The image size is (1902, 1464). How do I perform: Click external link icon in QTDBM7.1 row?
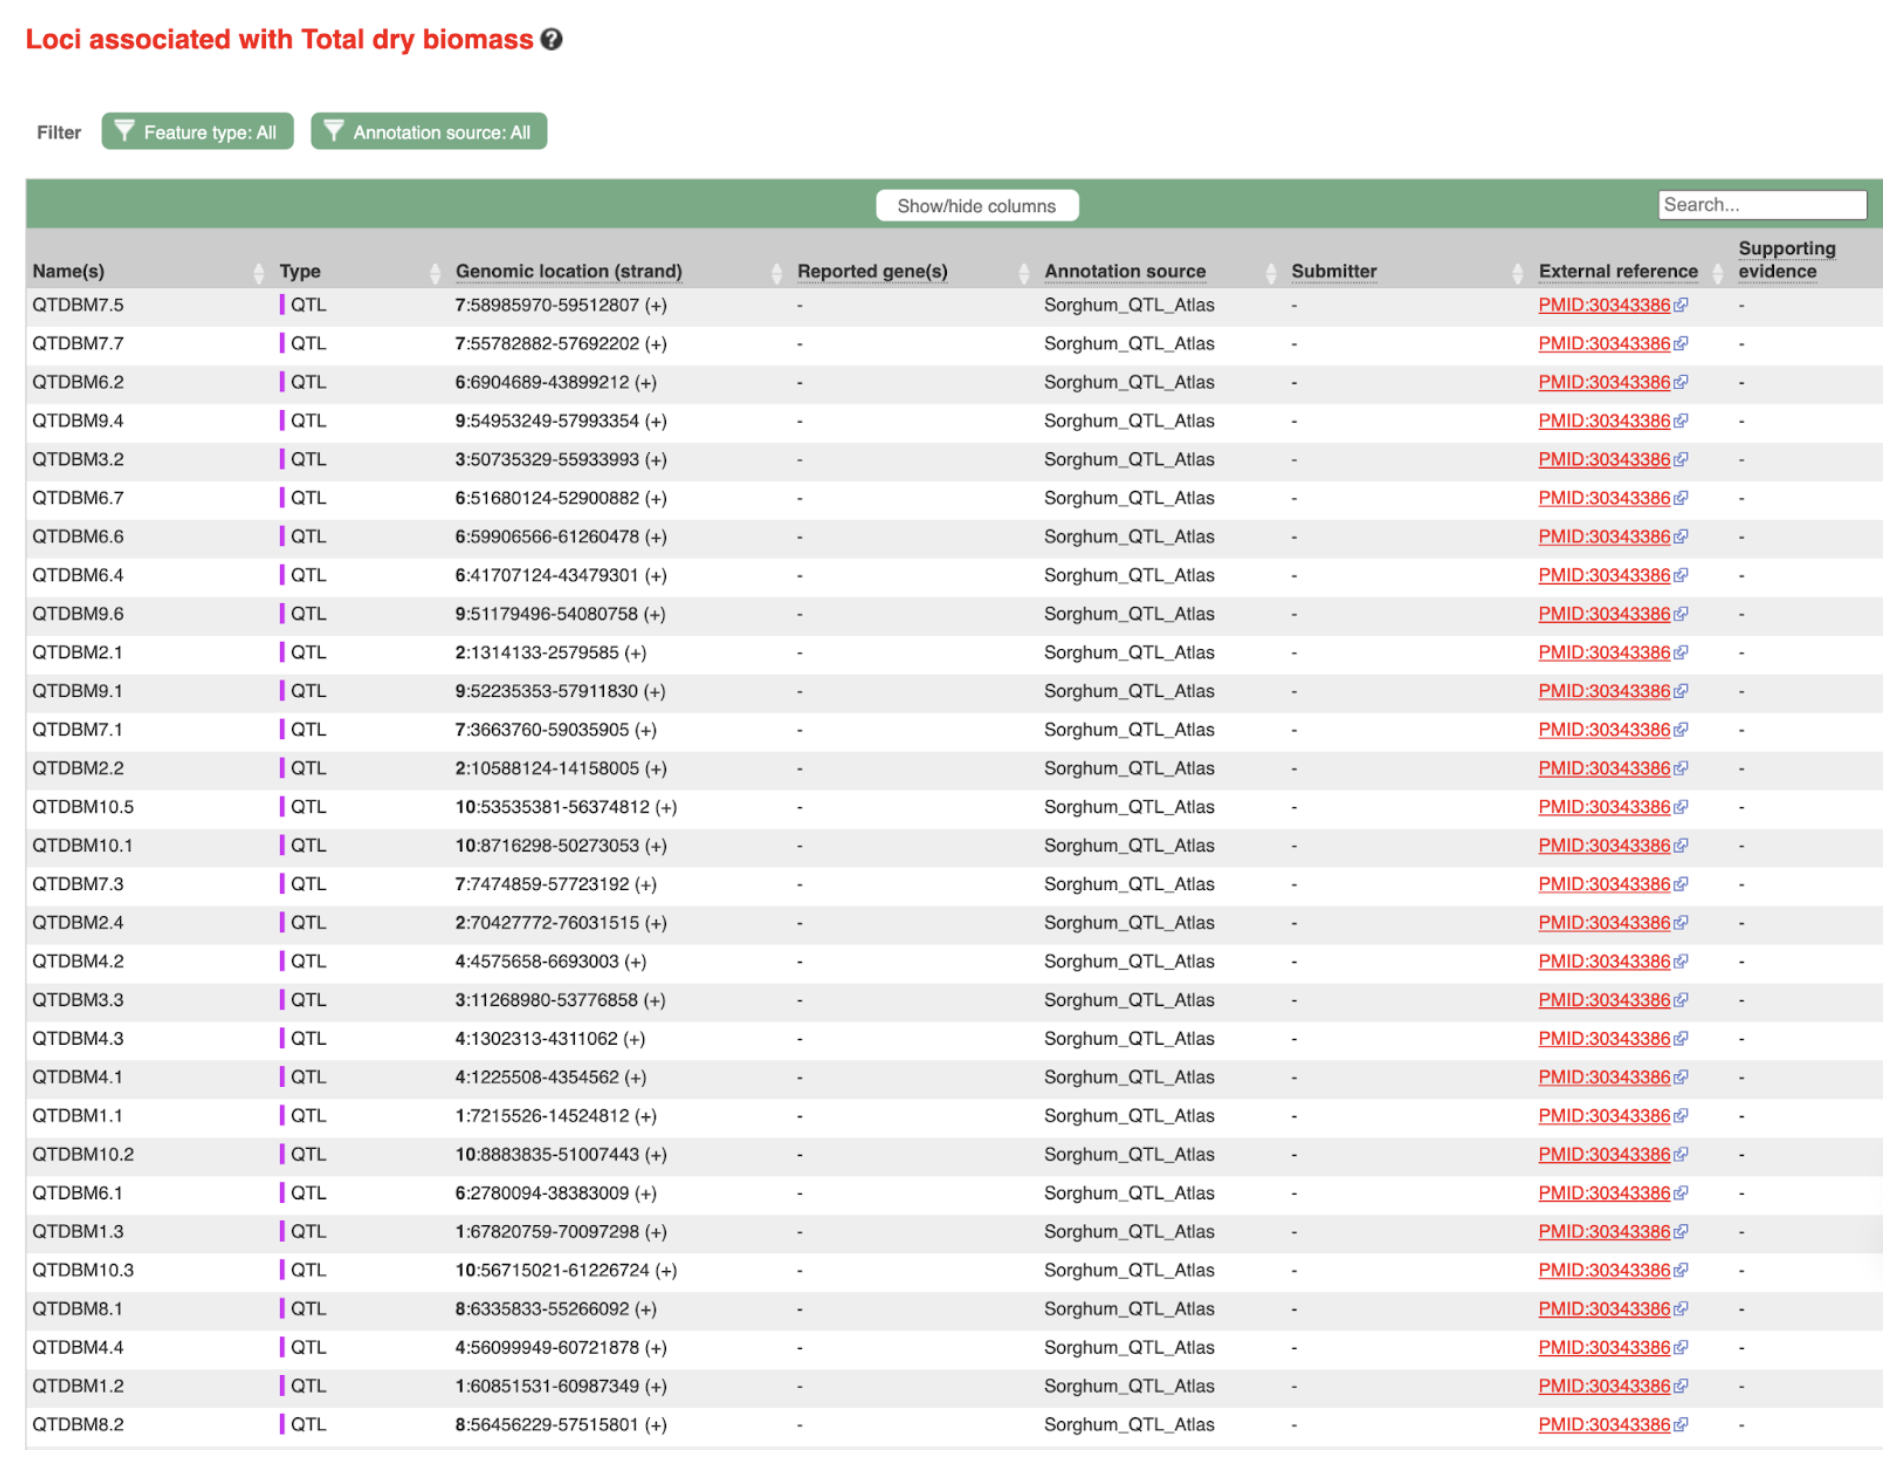coord(1681,730)
